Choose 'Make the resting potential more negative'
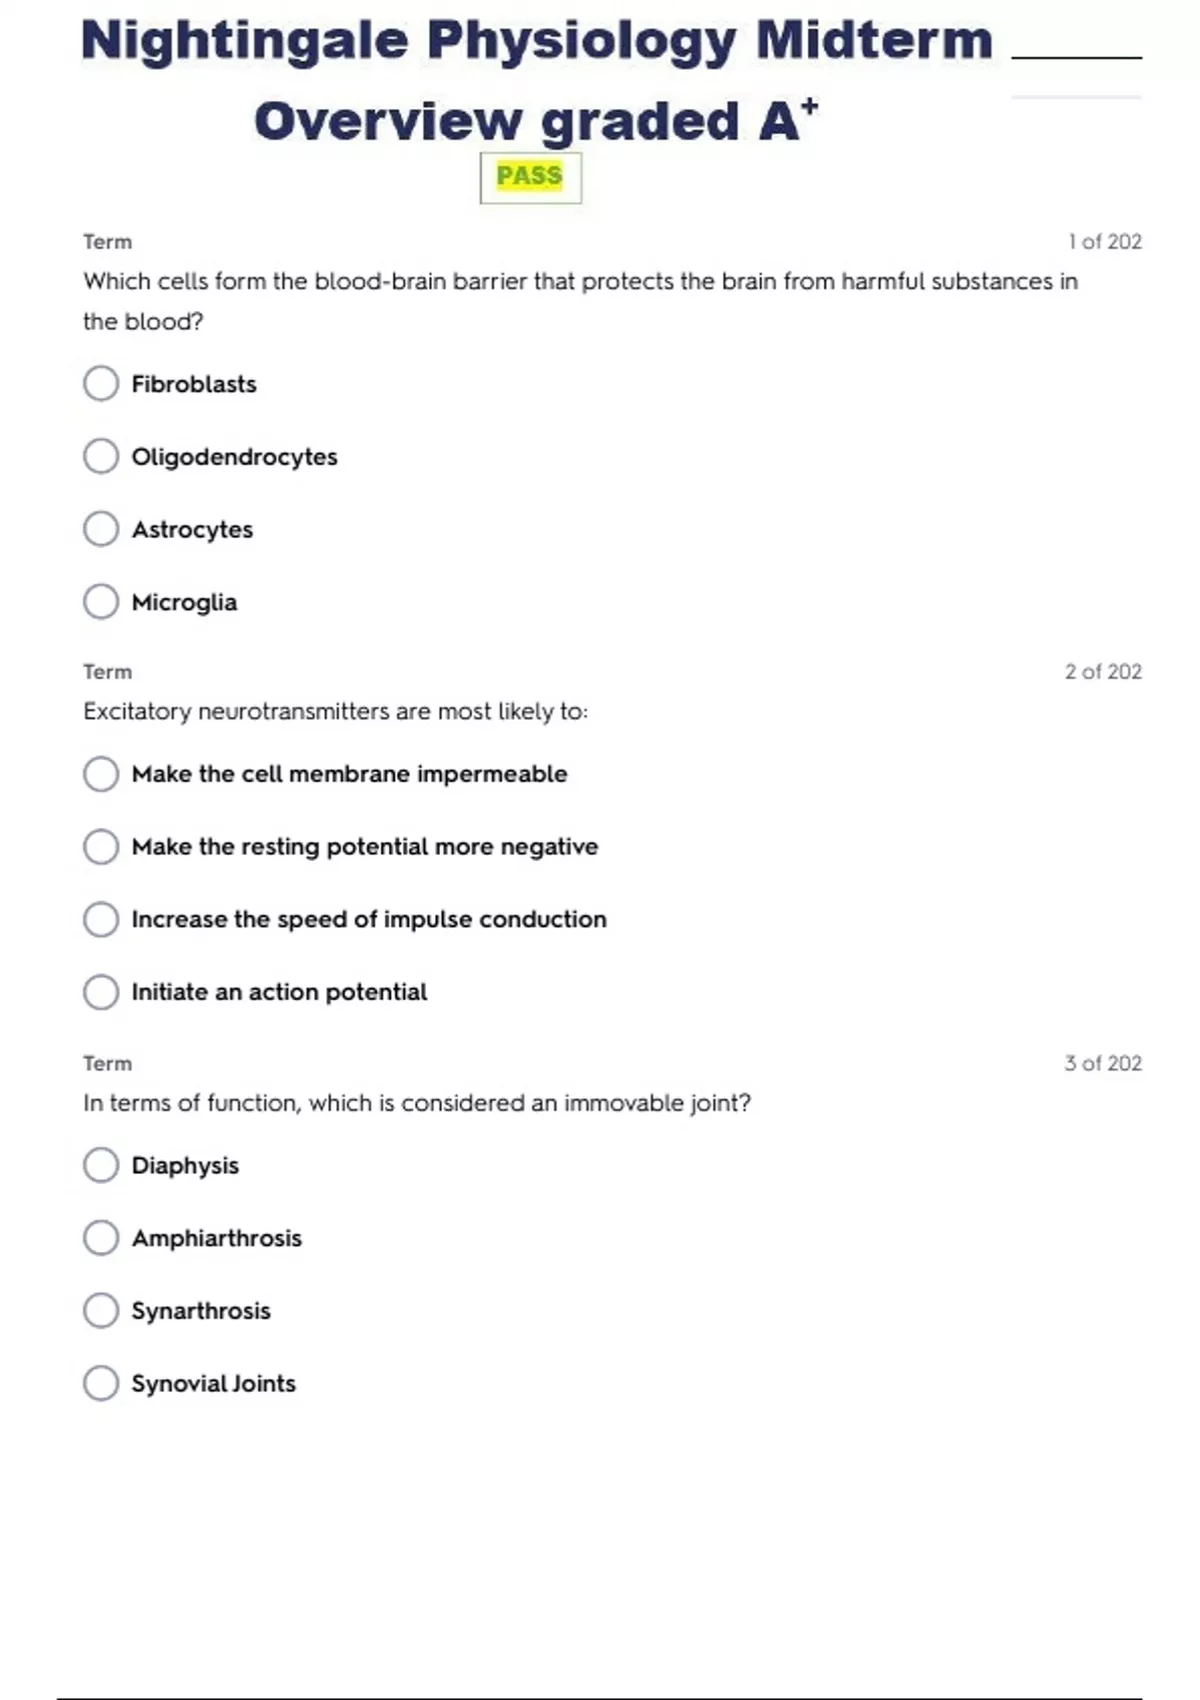 [101, 847]
